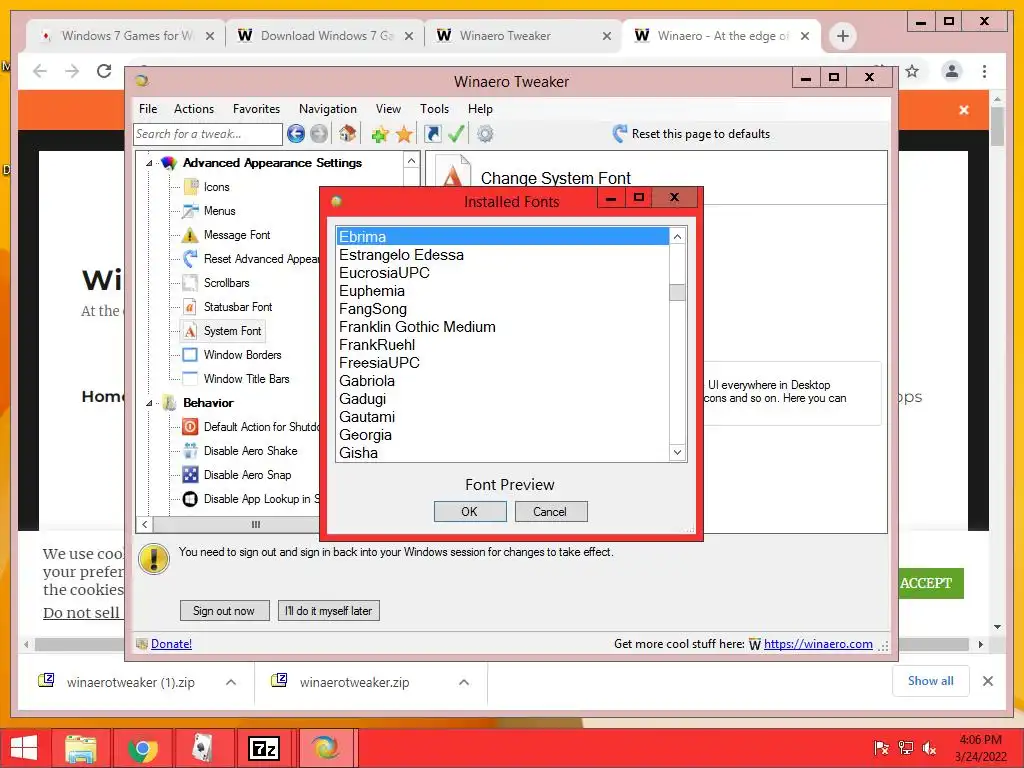Click OK in Installed Fonts dialog
The width and height of the screenshot is (1024, 768).
click(470, 511)
